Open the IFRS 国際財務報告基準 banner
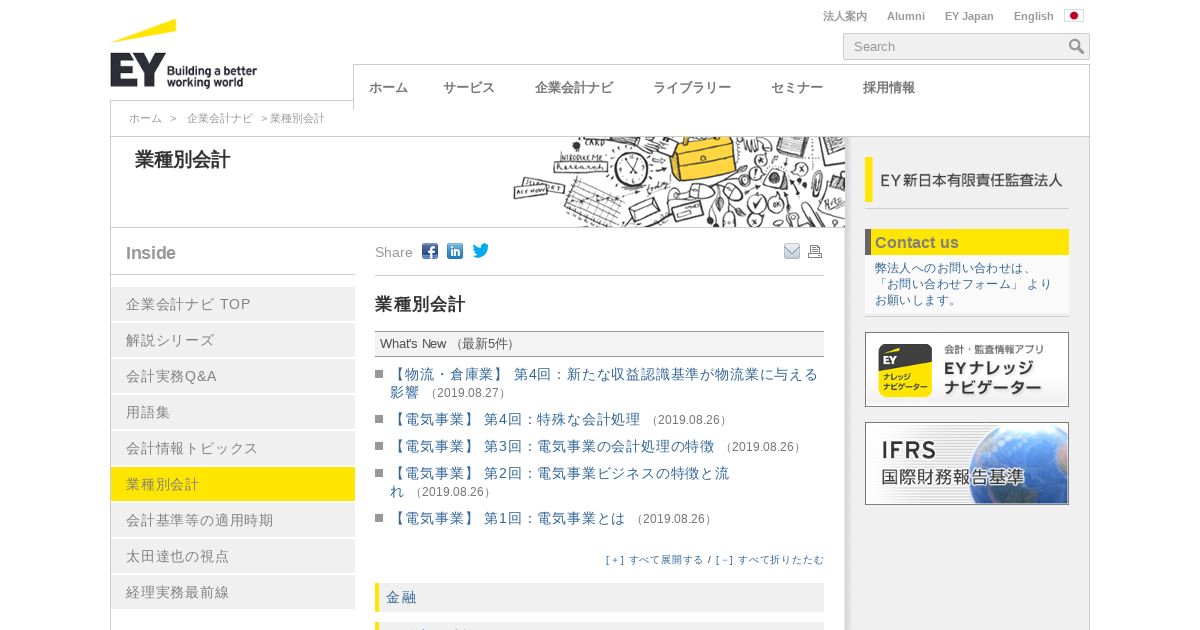 click(x=966, y=463)
